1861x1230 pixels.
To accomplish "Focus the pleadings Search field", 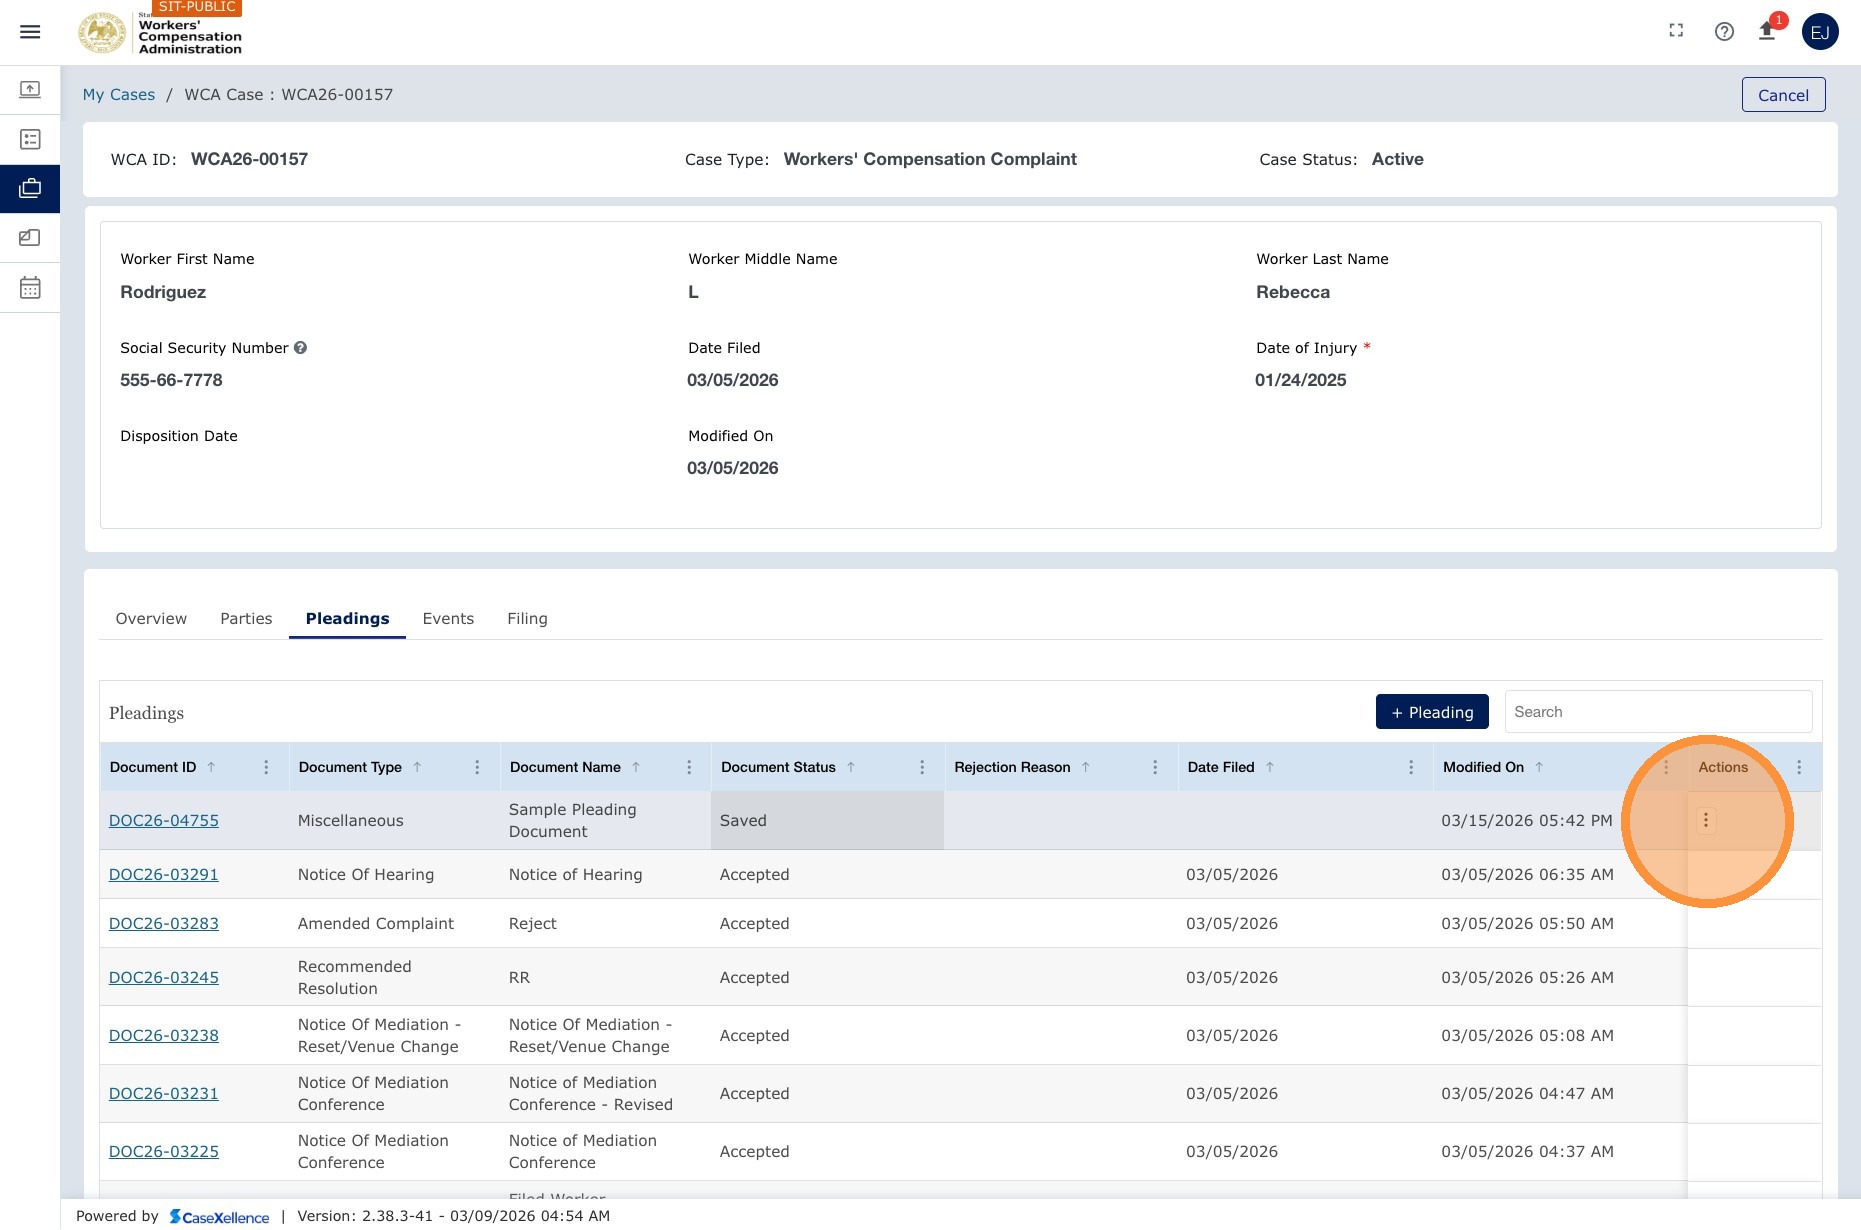I will click(x=1658, y=712).
